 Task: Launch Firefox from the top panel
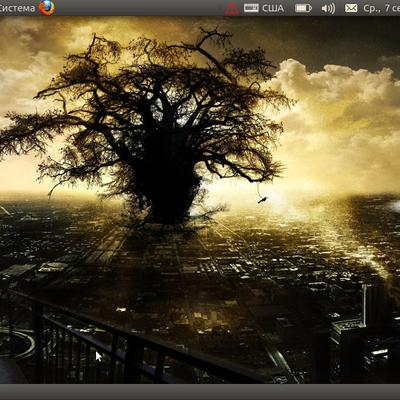click(47, 8)
